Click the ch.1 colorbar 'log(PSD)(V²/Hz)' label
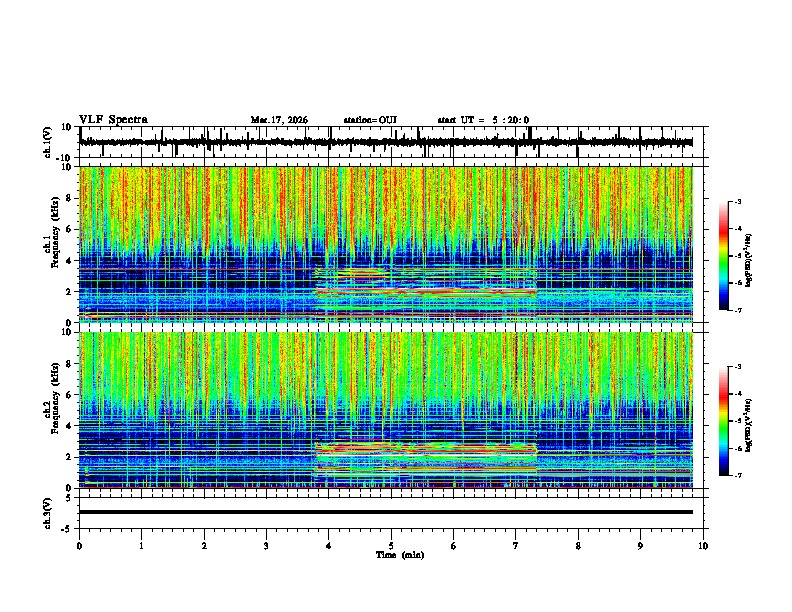 click(x=749, y=261)
